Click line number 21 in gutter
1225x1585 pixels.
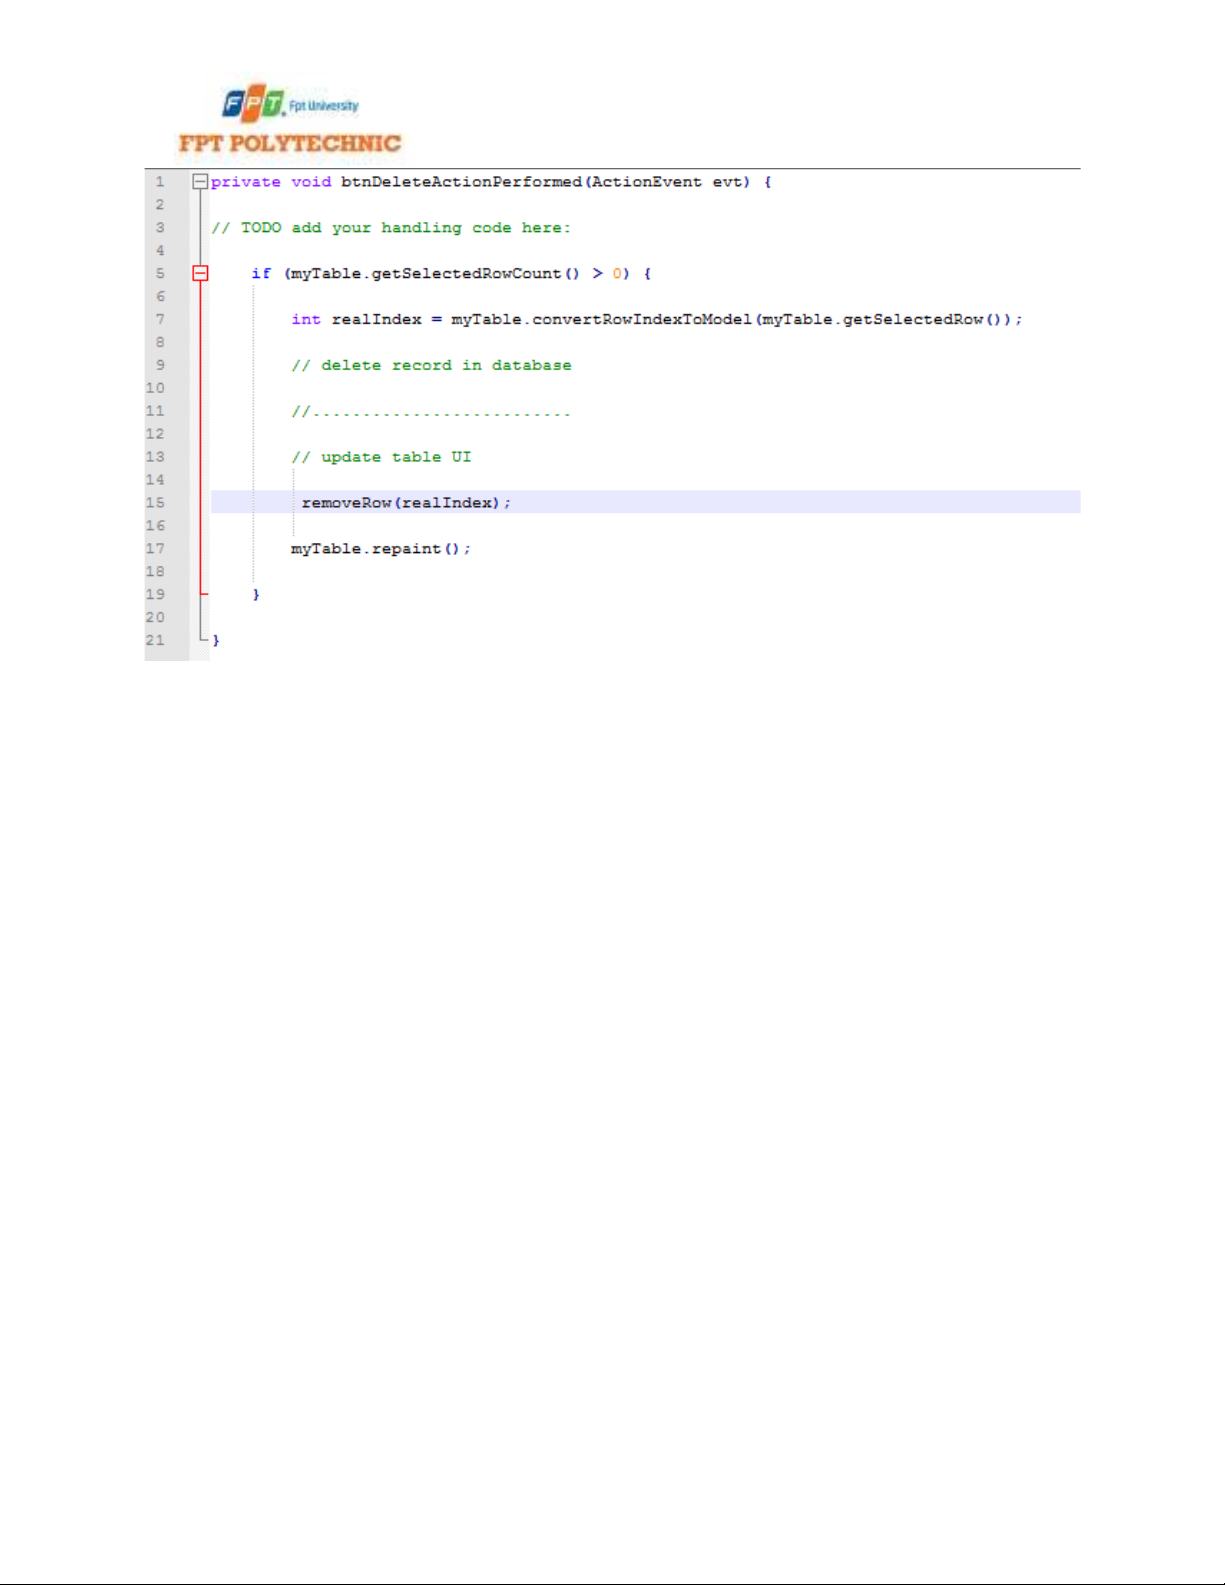coord(155,640)
